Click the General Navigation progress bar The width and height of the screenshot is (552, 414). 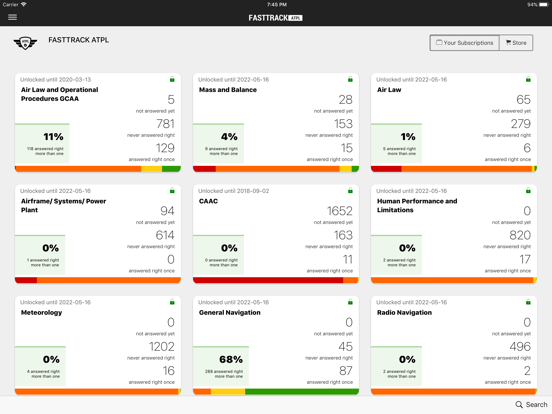tap(276, 391)
